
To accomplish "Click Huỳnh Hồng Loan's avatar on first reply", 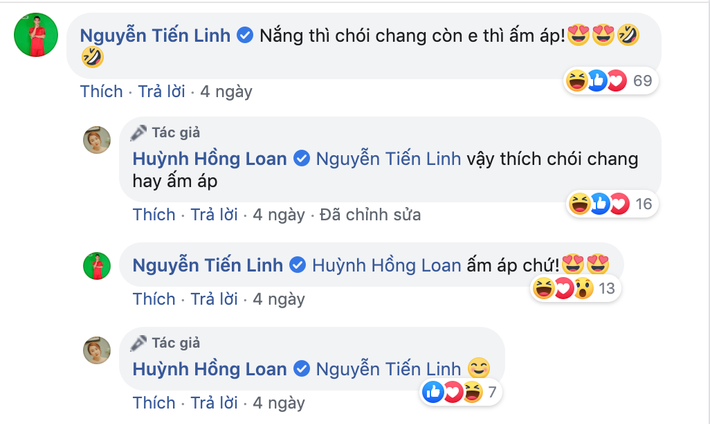I will (x=96, y=140).
